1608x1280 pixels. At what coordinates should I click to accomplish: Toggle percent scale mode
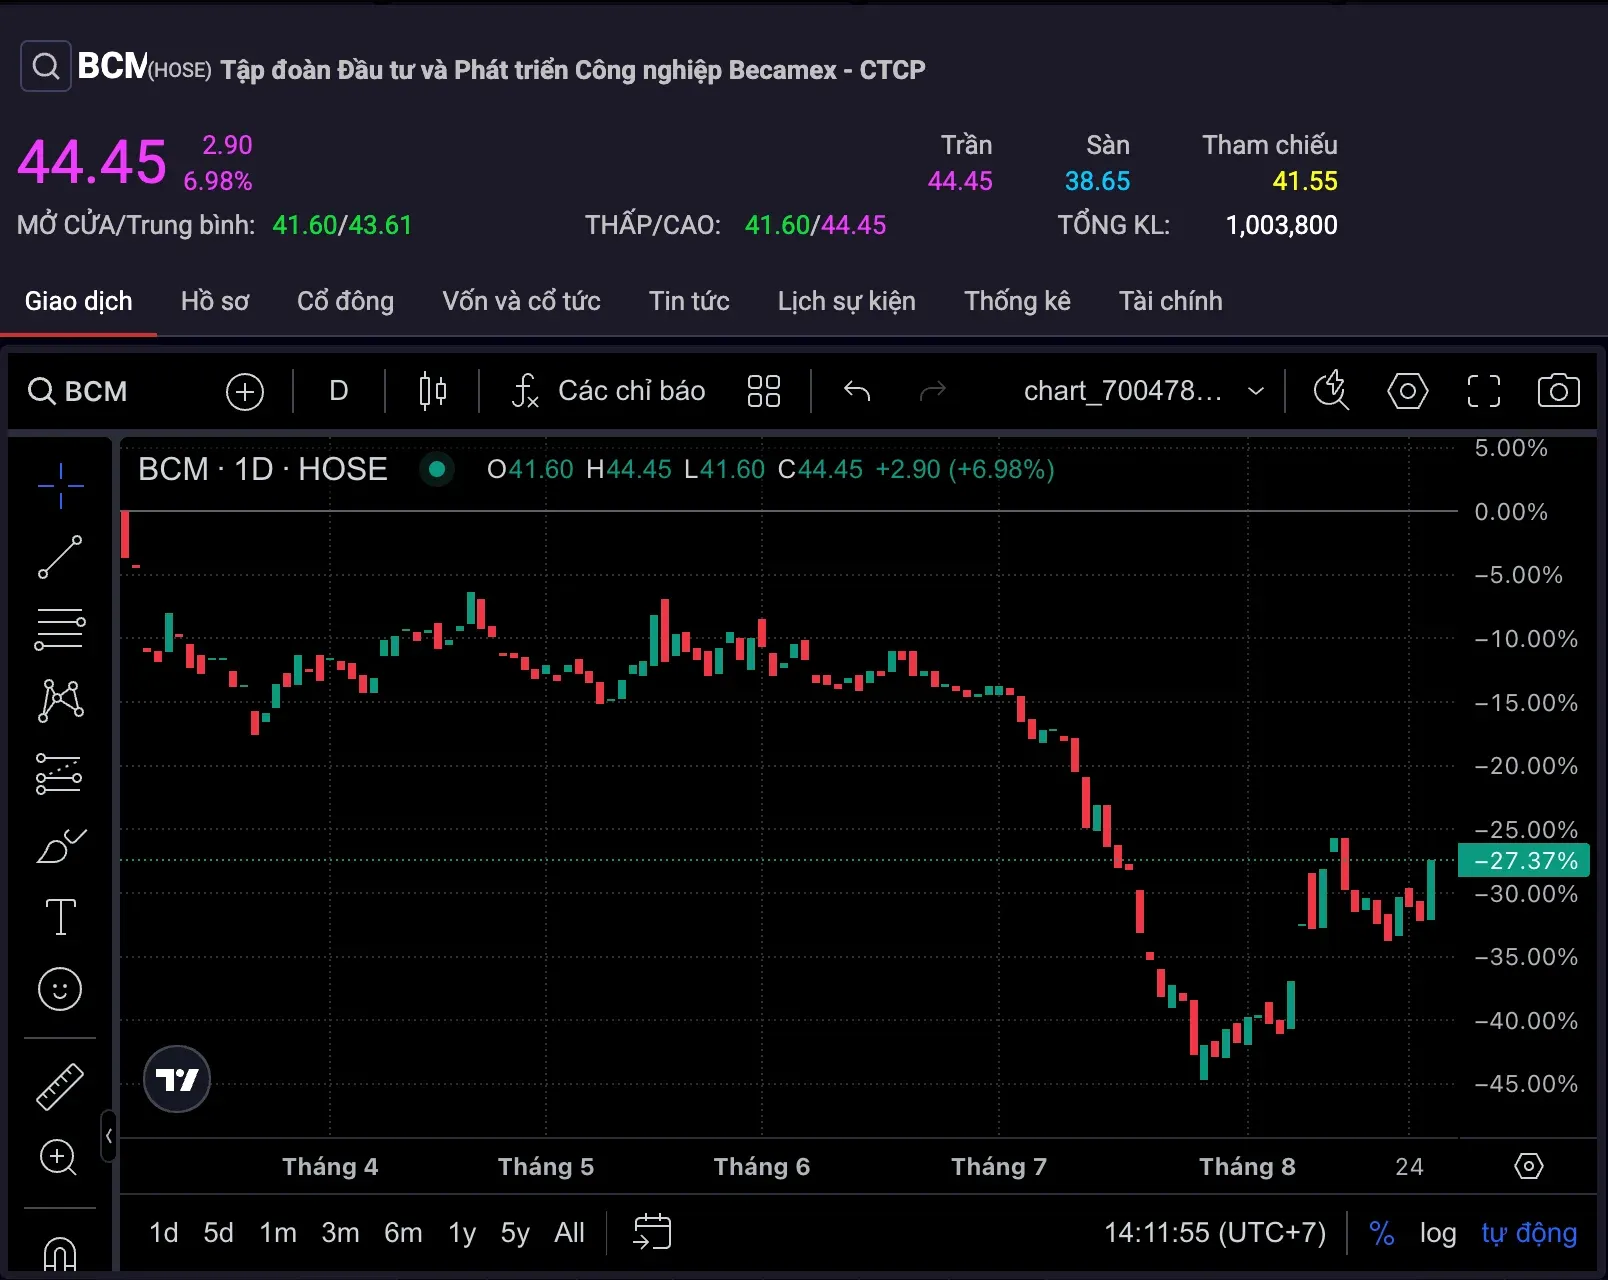coord(1382,1233)
